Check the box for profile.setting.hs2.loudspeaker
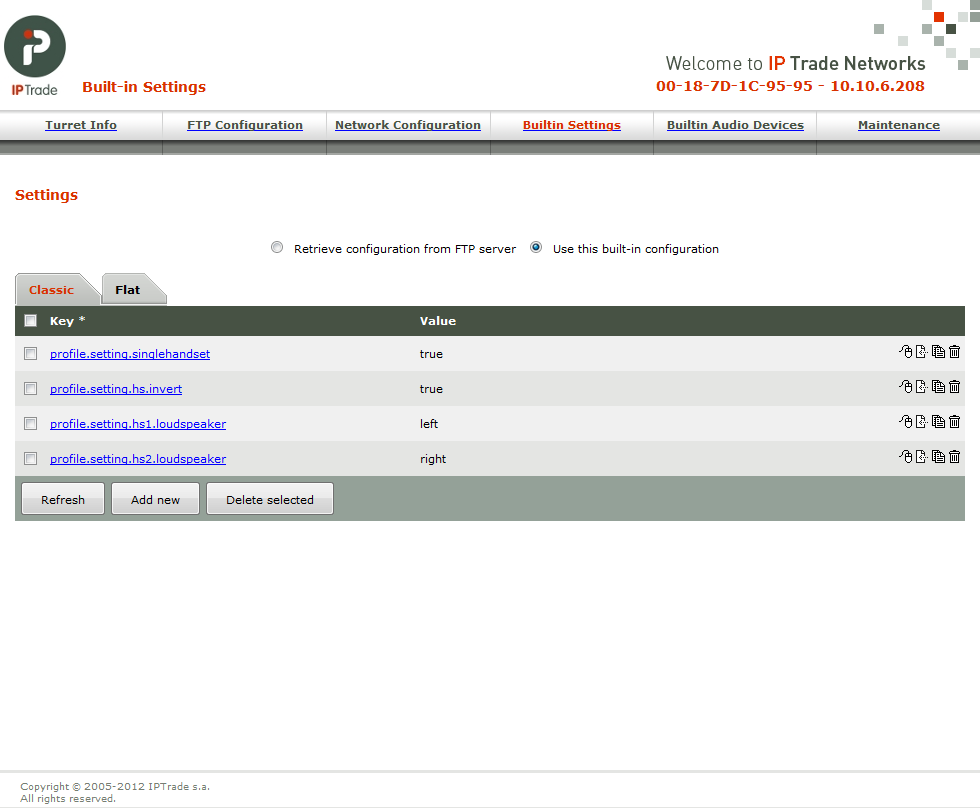The width and height of the screenshot is (980, 808). click(31, 459)
